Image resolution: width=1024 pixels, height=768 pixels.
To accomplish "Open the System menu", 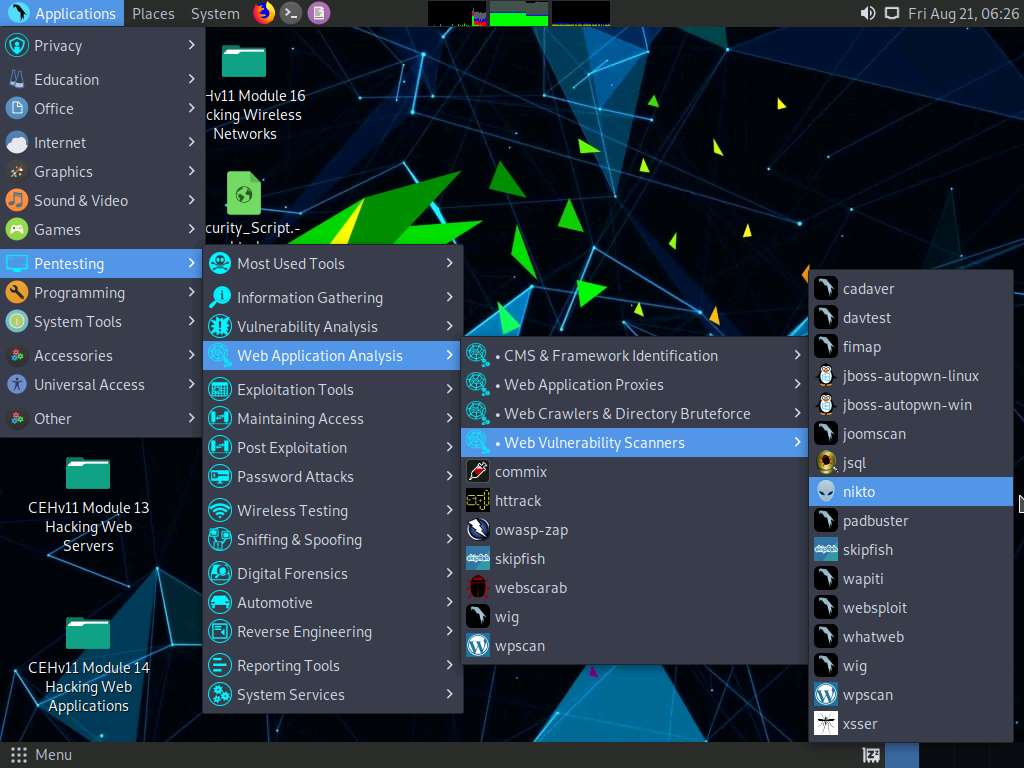I will click(x=215, y=13).
